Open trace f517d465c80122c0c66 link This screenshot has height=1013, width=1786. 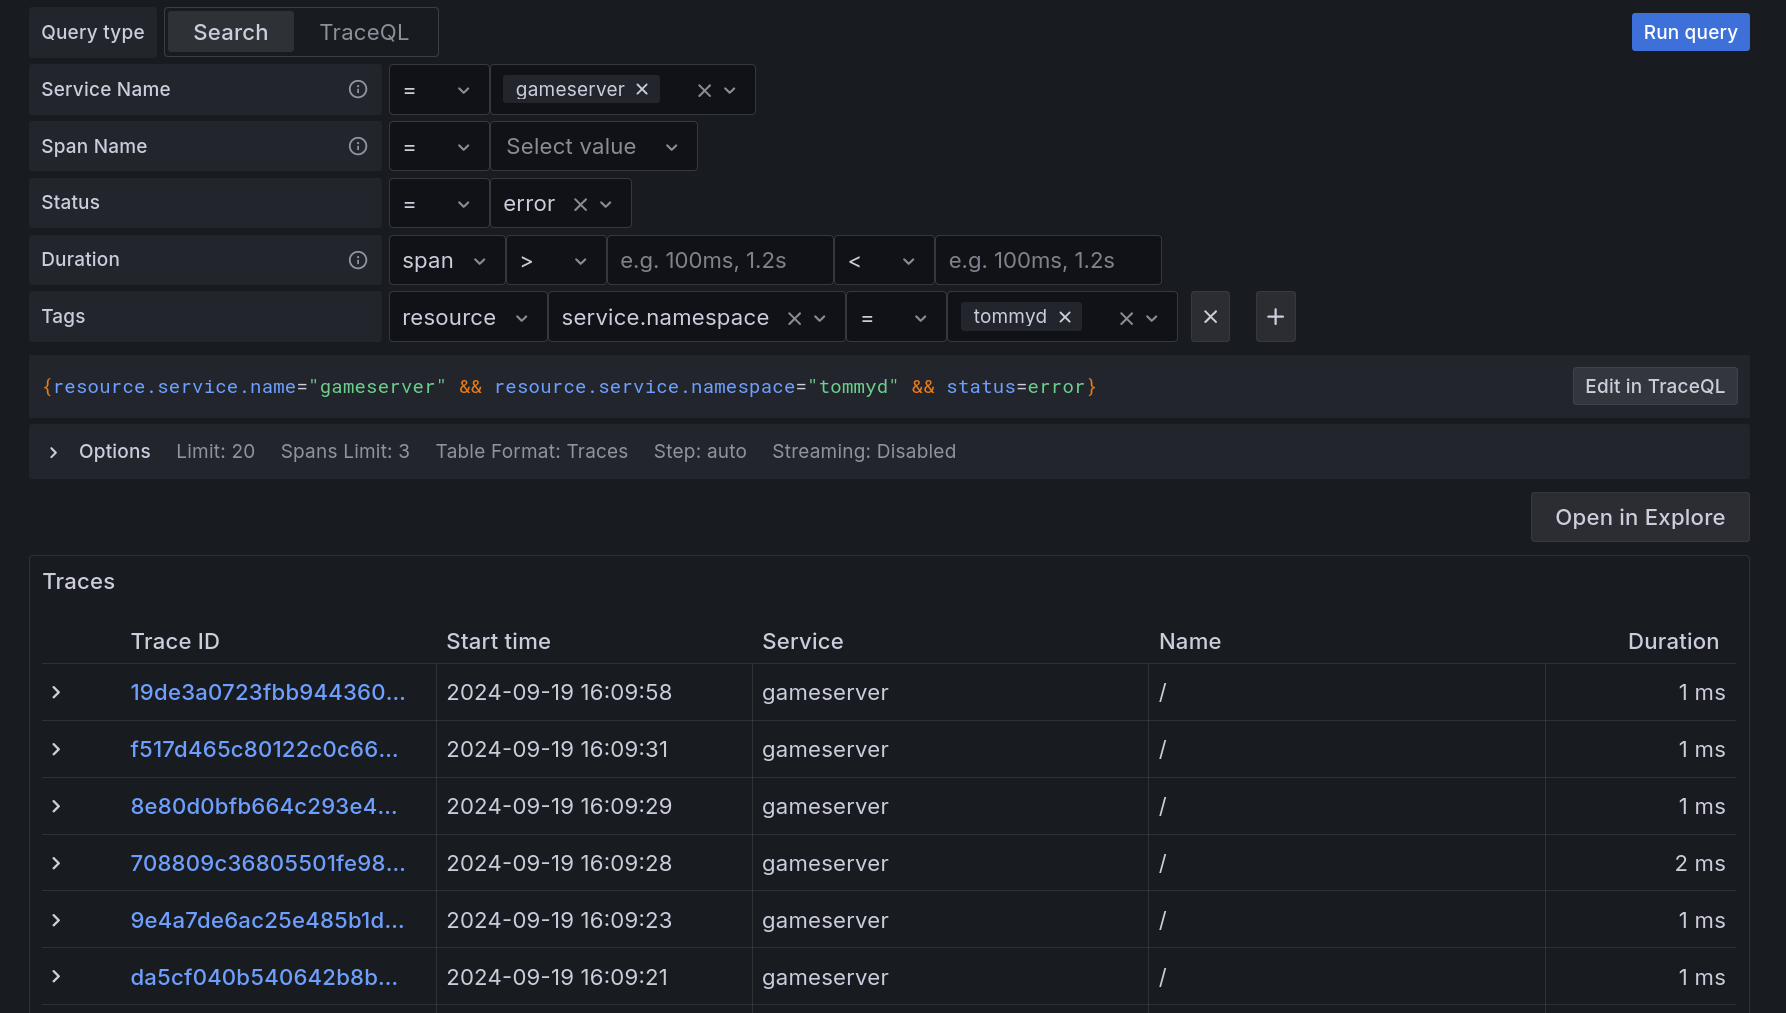click(x=264, y=749)
